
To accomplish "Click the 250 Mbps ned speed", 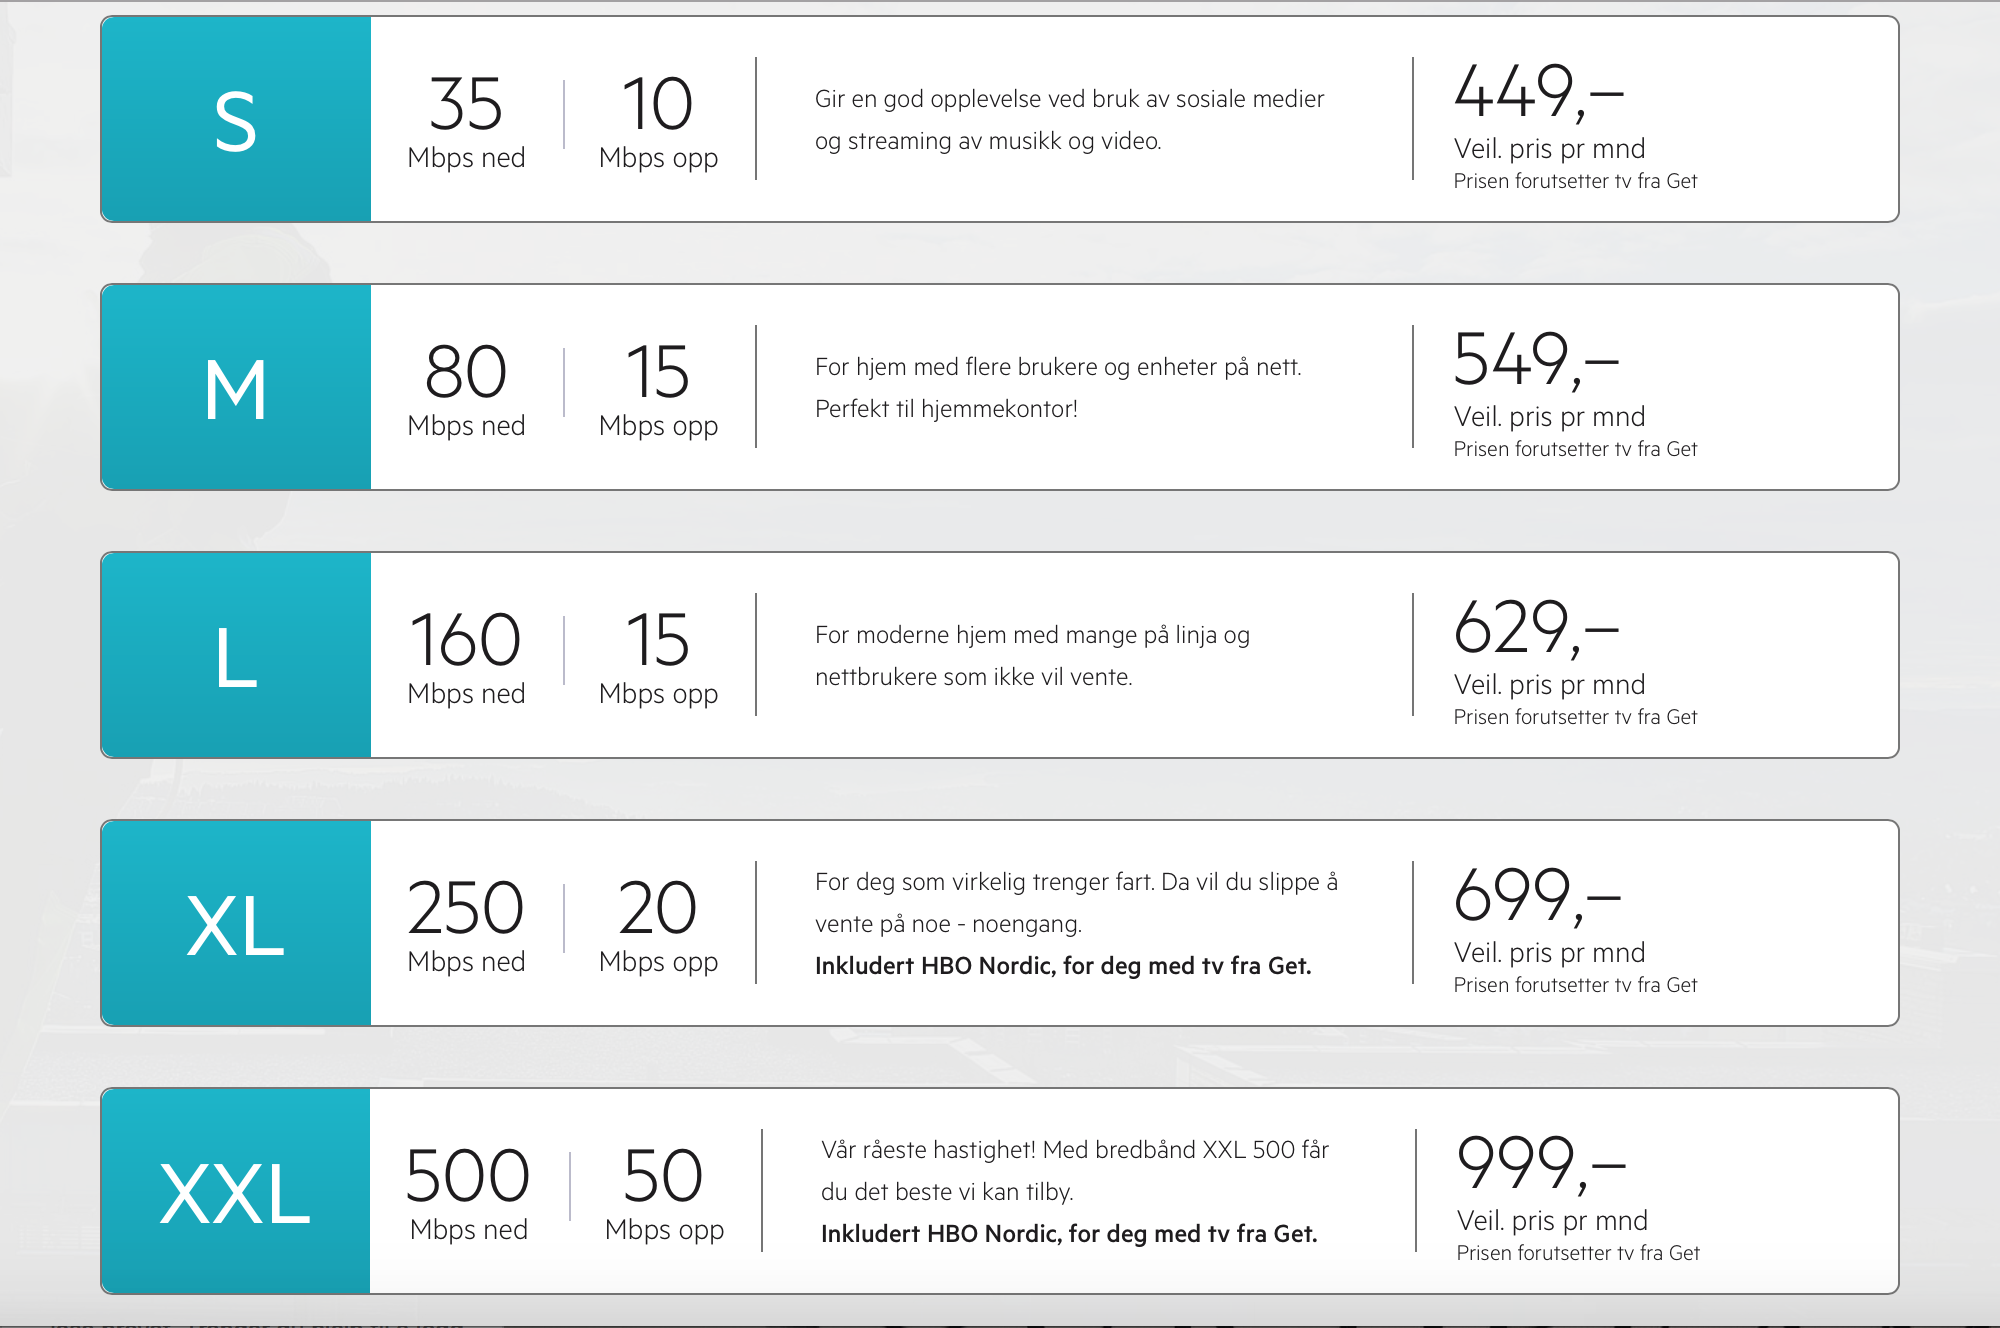I will click(x=466, y=926).
